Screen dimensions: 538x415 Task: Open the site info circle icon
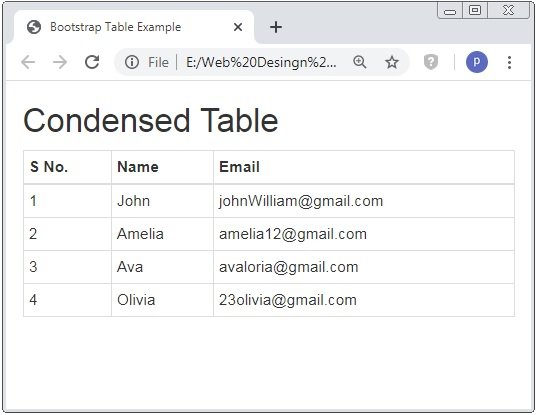click(x=132, y=62)
